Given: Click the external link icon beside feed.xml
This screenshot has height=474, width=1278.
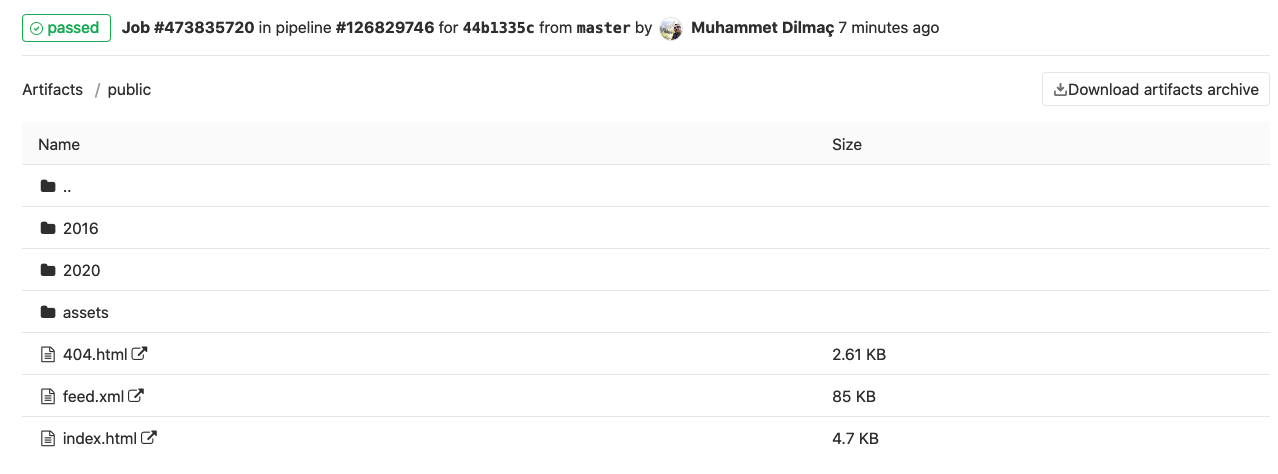Looking at the screenshot, I should (136, 395).
